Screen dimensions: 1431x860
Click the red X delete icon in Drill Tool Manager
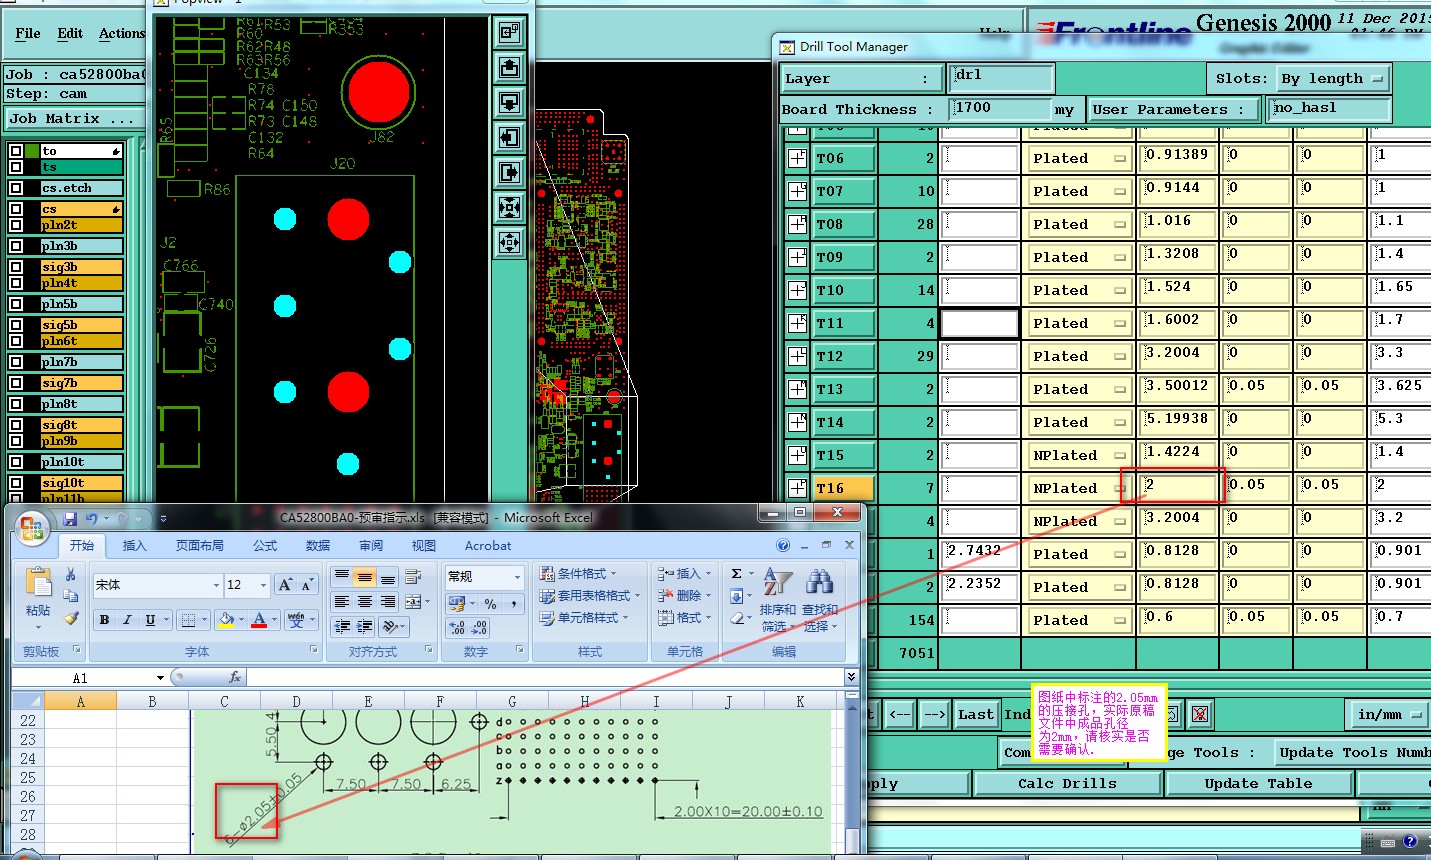point(1200,714)
